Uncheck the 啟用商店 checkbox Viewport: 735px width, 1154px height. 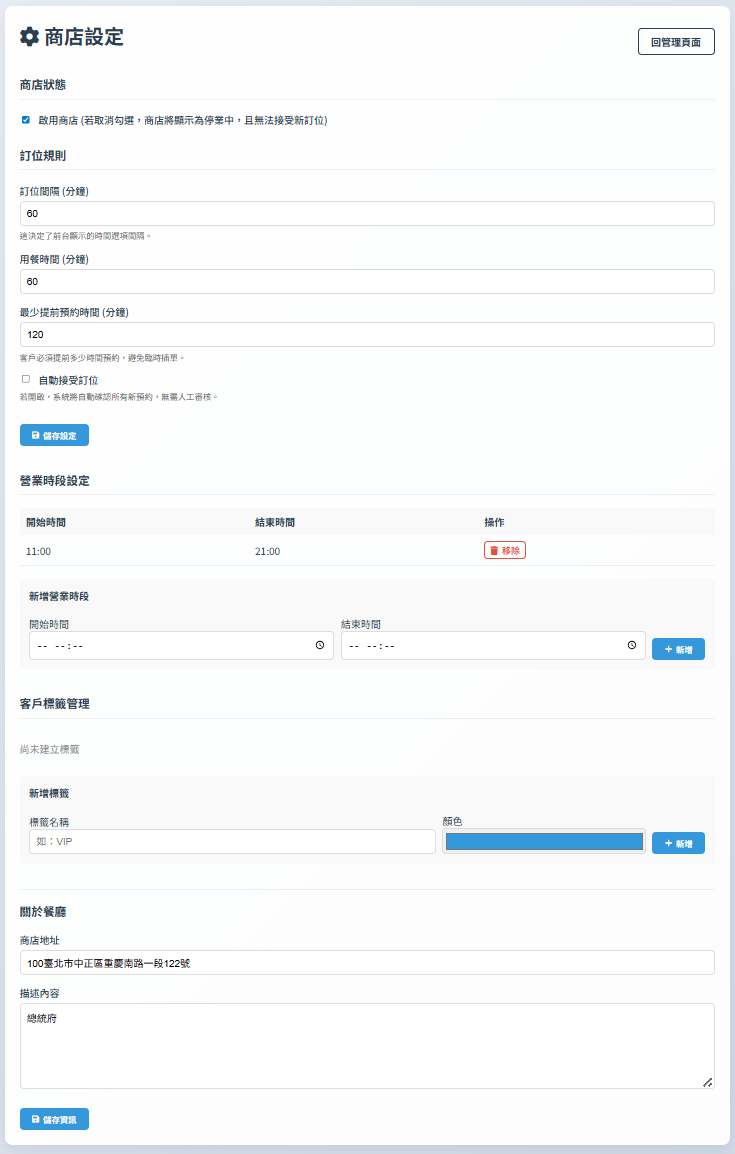point(26,119)
